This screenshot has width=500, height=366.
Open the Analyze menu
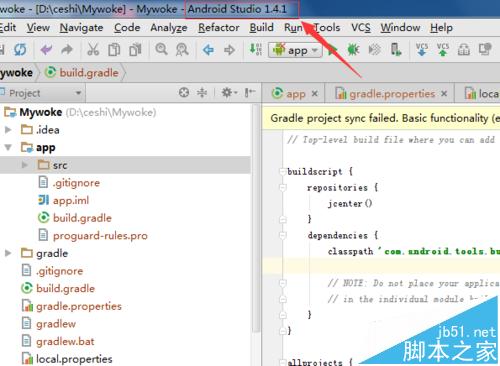click(x=169, y=28)
